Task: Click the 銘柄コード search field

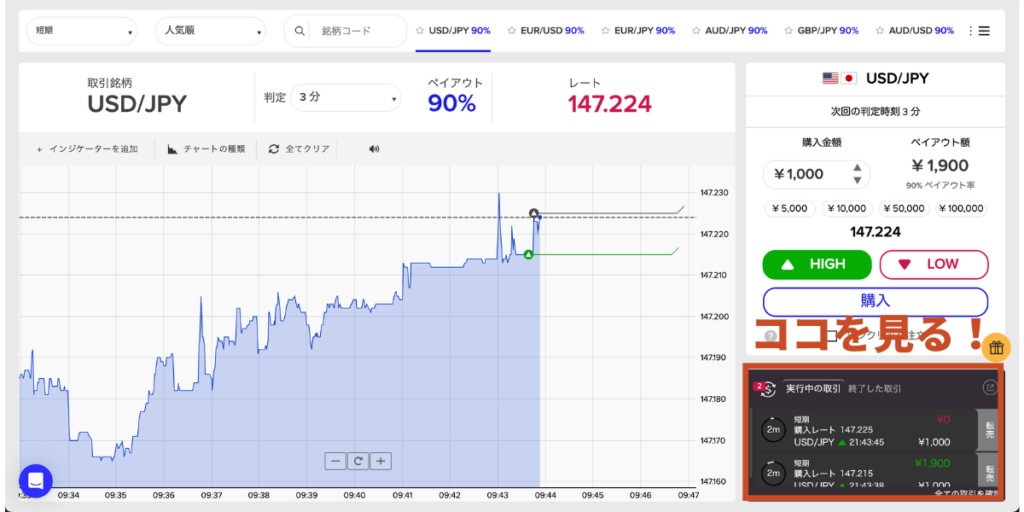Action: (x=352, y=31)
